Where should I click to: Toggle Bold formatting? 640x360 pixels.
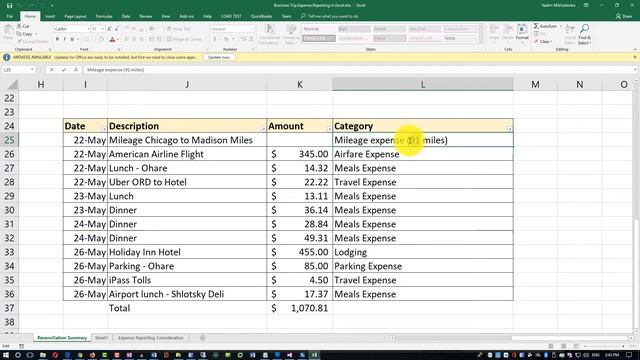tap(57, 39)
